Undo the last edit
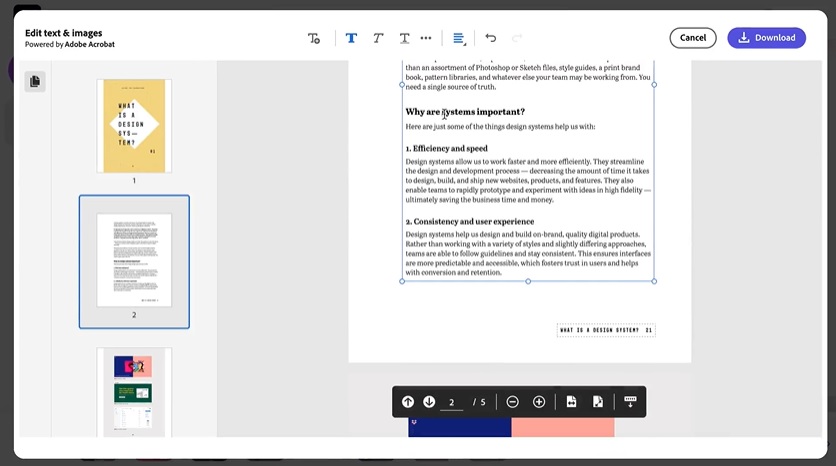The height and width of the screenshot is (466, 836). [x=491, y=38]
